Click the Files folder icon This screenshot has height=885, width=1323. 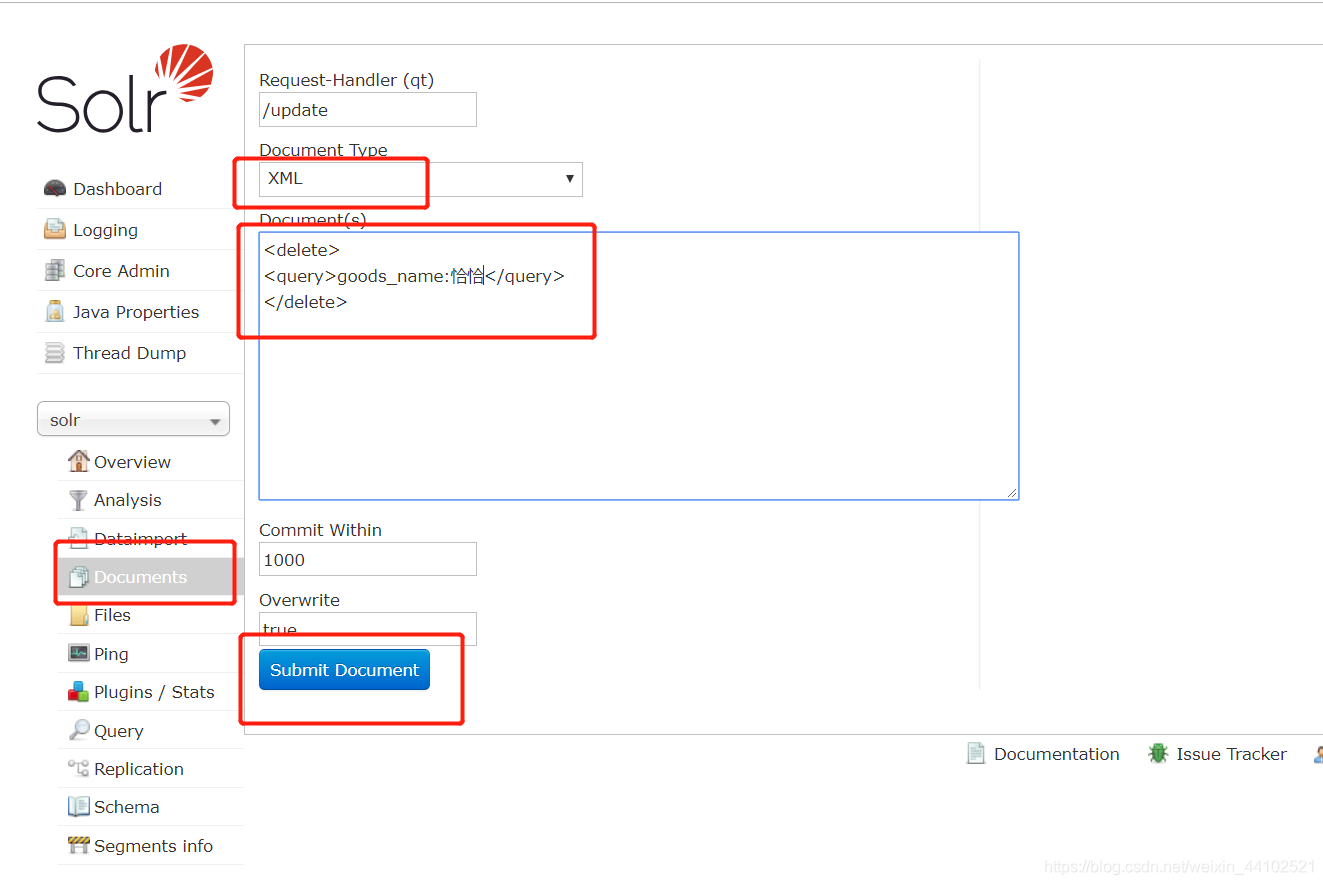(78, 615)
